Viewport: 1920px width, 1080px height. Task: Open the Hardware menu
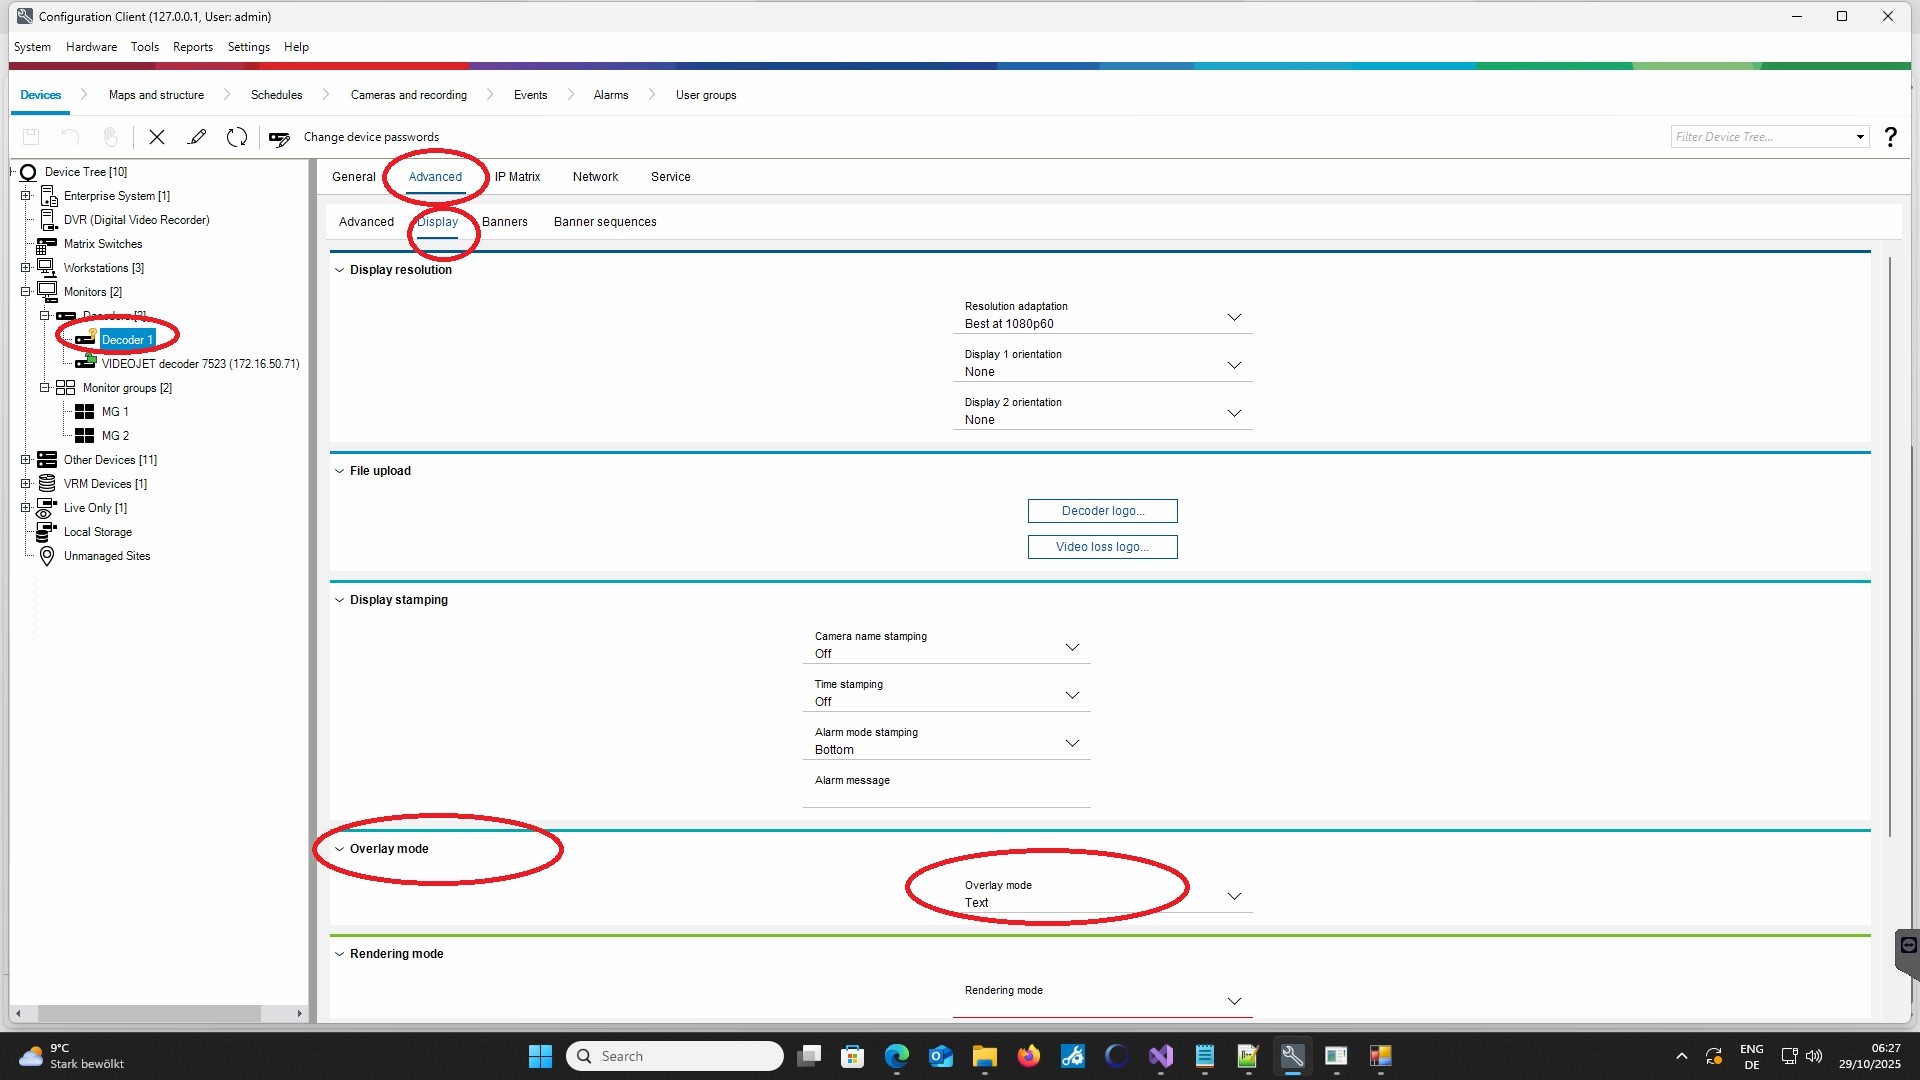click(91, 47)
